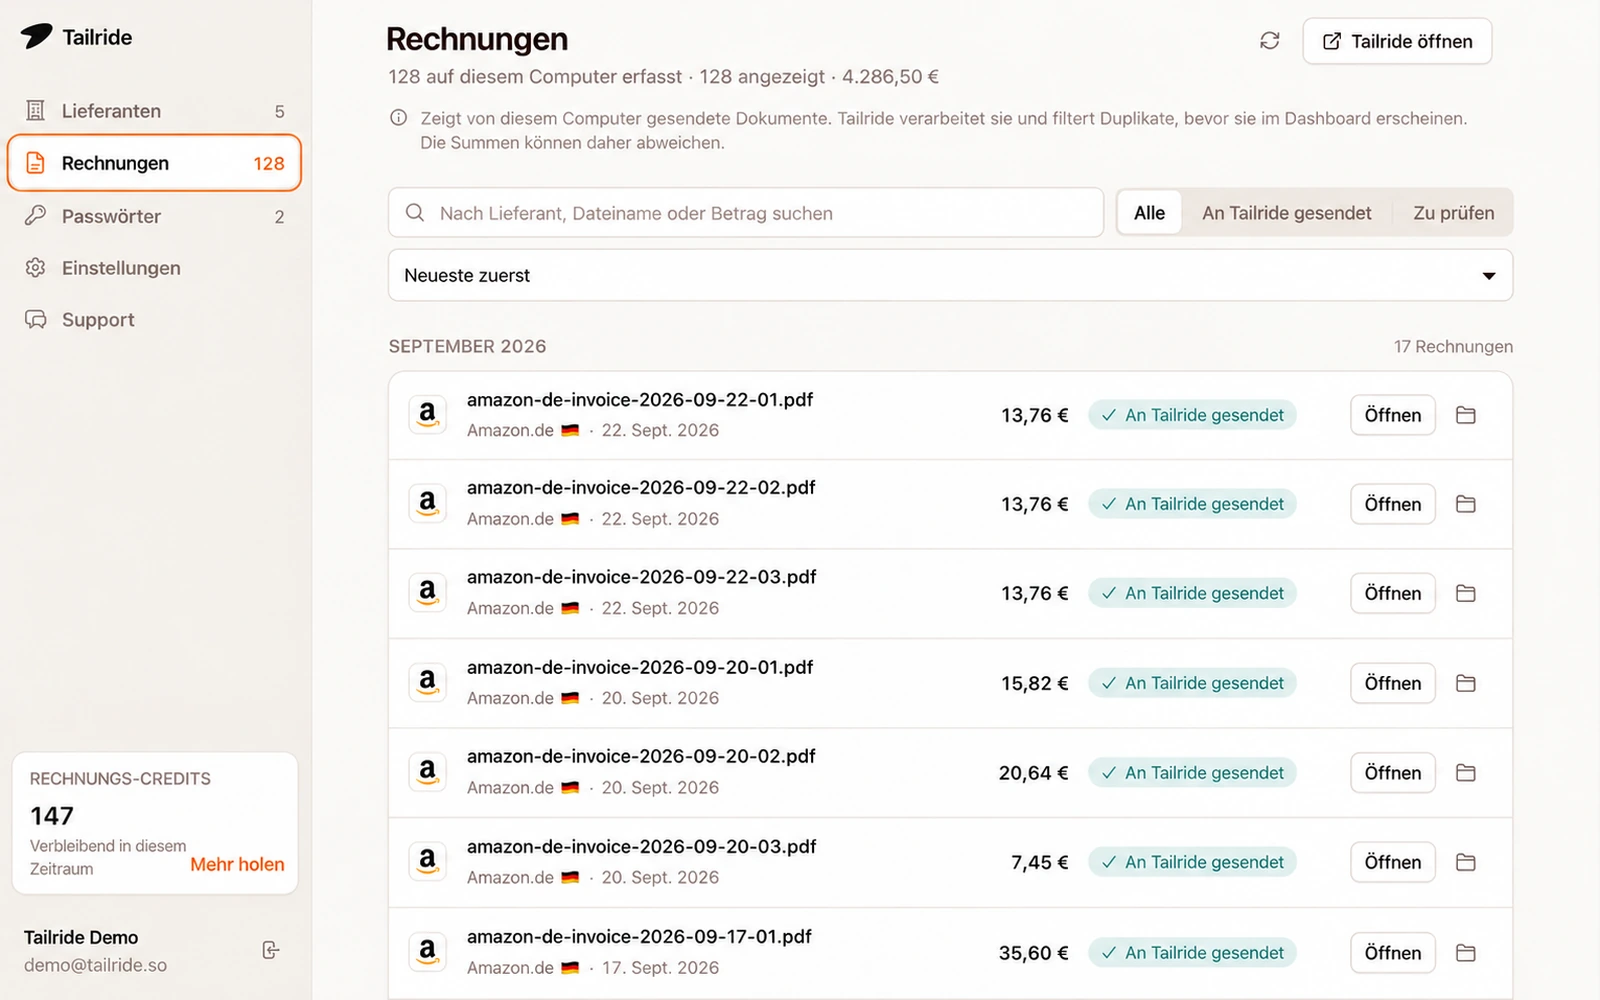Show invoice 2026-09-22-02 in folder
Screen dimensions: 1600x1000
[x=1466, y=504]
